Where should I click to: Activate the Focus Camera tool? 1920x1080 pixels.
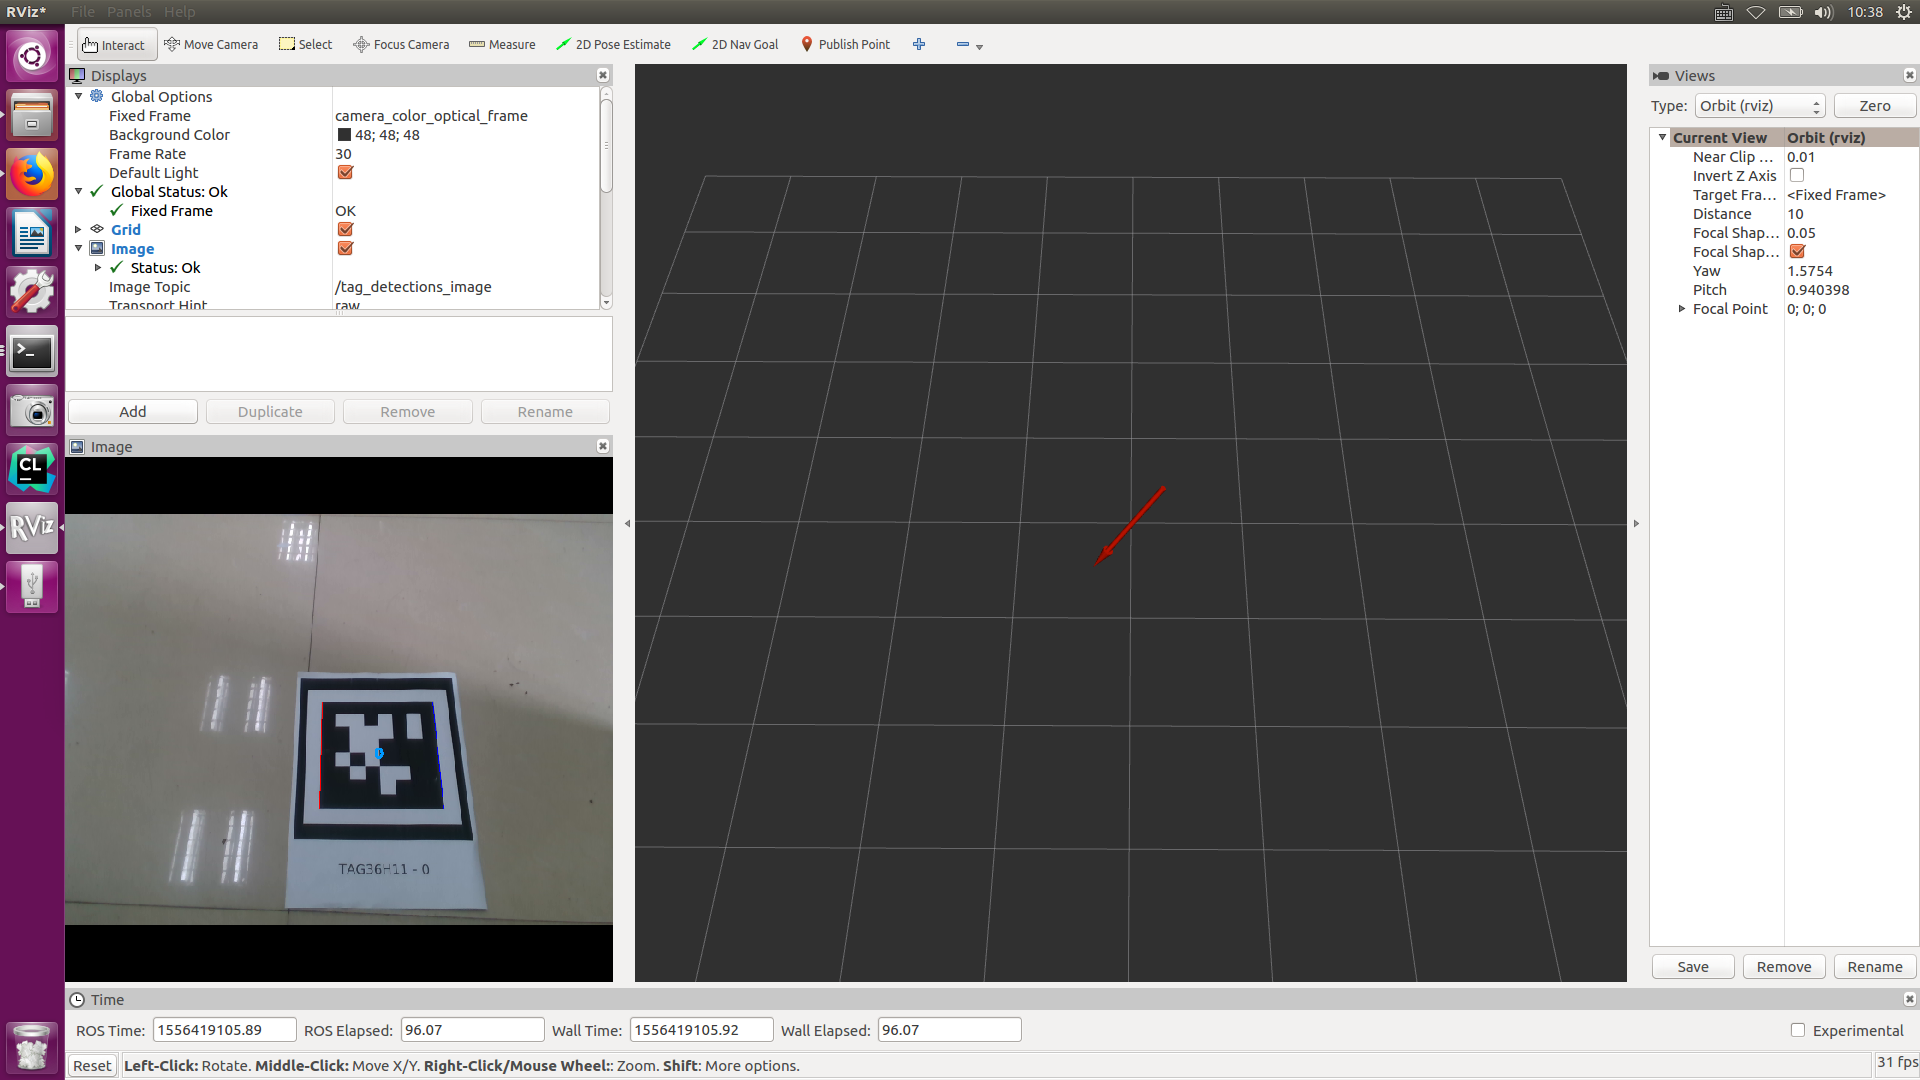click(401, 44)
